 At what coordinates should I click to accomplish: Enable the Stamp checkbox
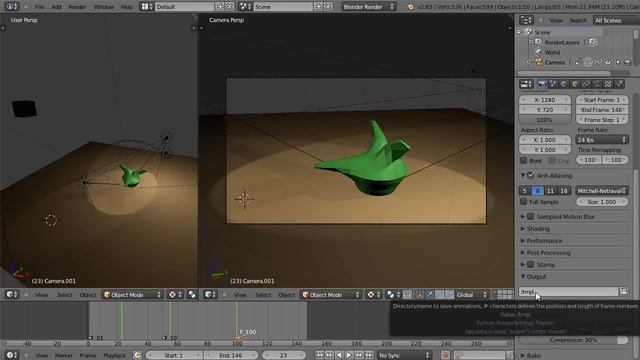531,265
